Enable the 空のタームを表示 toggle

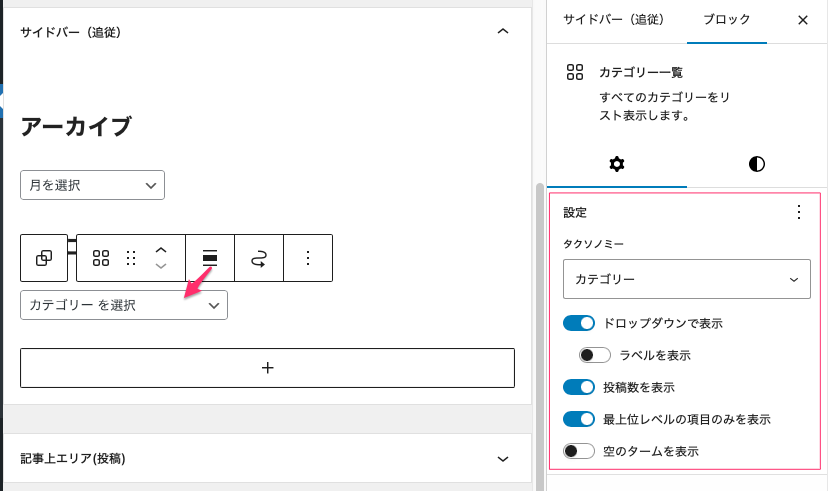(579, 451)
